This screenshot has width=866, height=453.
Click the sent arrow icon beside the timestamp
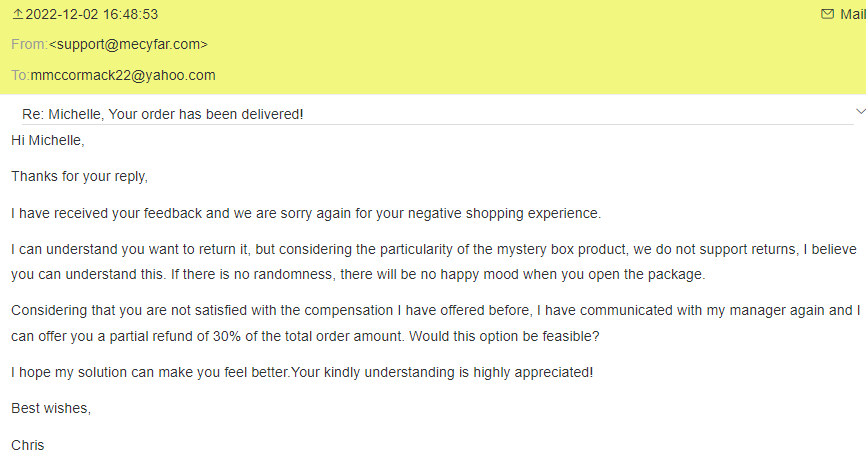coord(17,14)
